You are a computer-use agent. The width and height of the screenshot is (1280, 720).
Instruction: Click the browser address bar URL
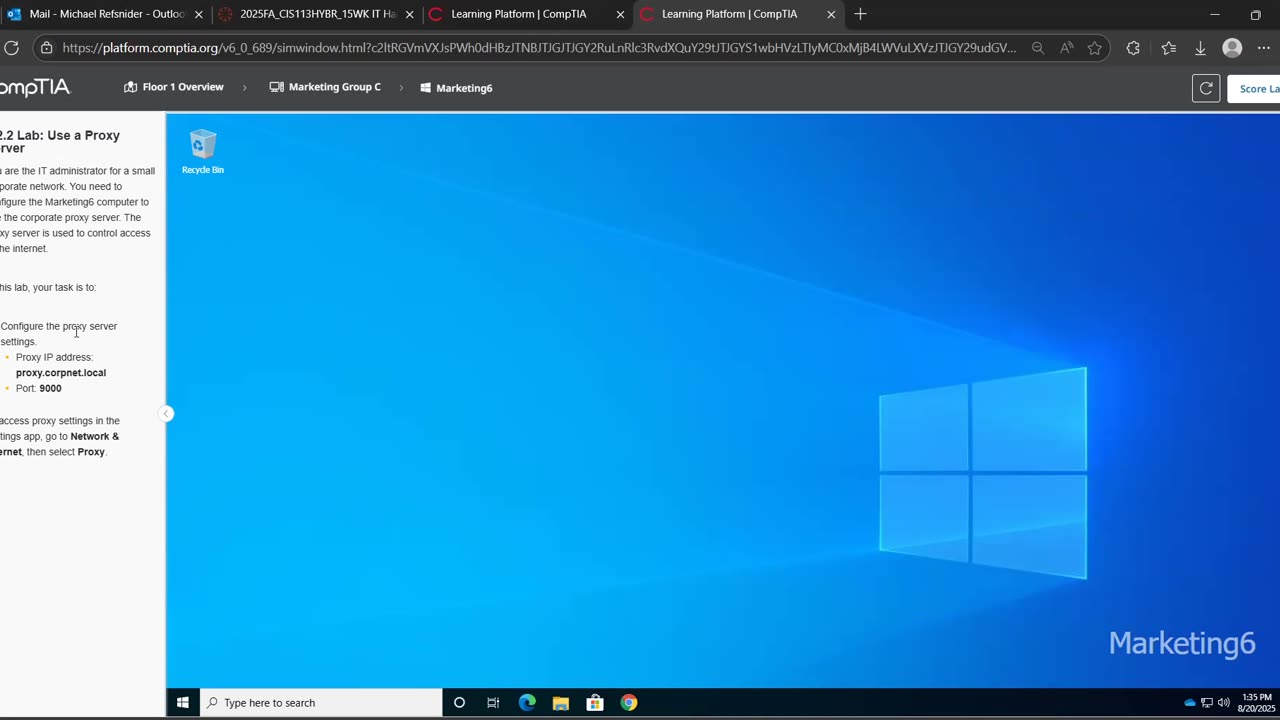pyautogui.click(x=539, y=48)
